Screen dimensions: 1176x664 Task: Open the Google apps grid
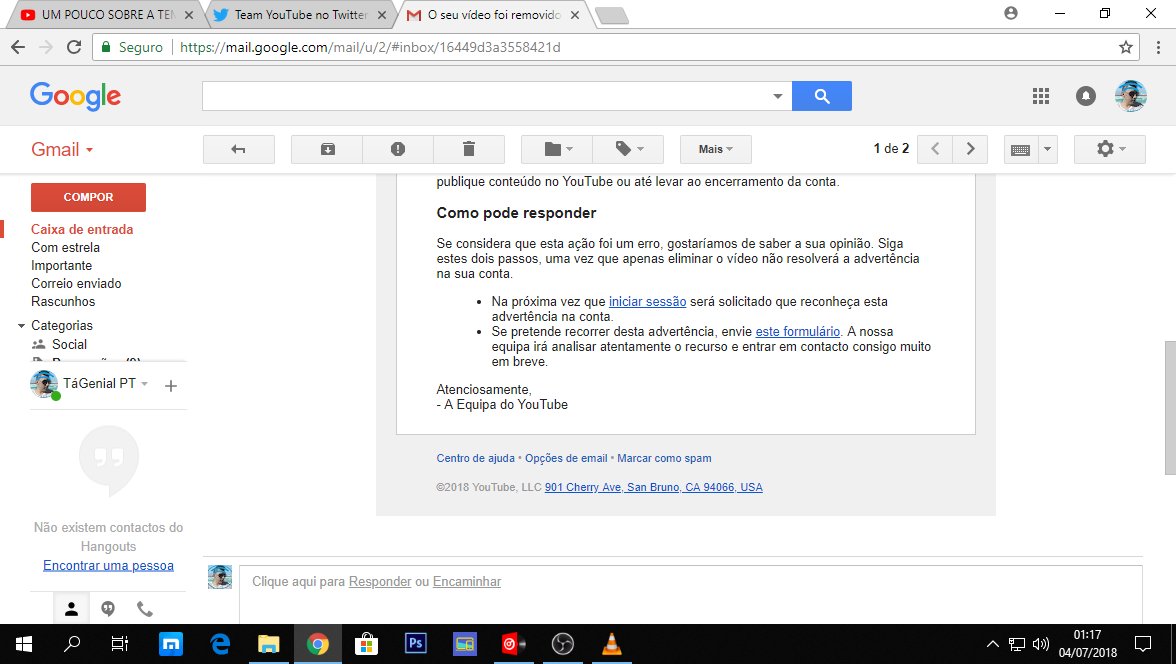(1041, 96)
